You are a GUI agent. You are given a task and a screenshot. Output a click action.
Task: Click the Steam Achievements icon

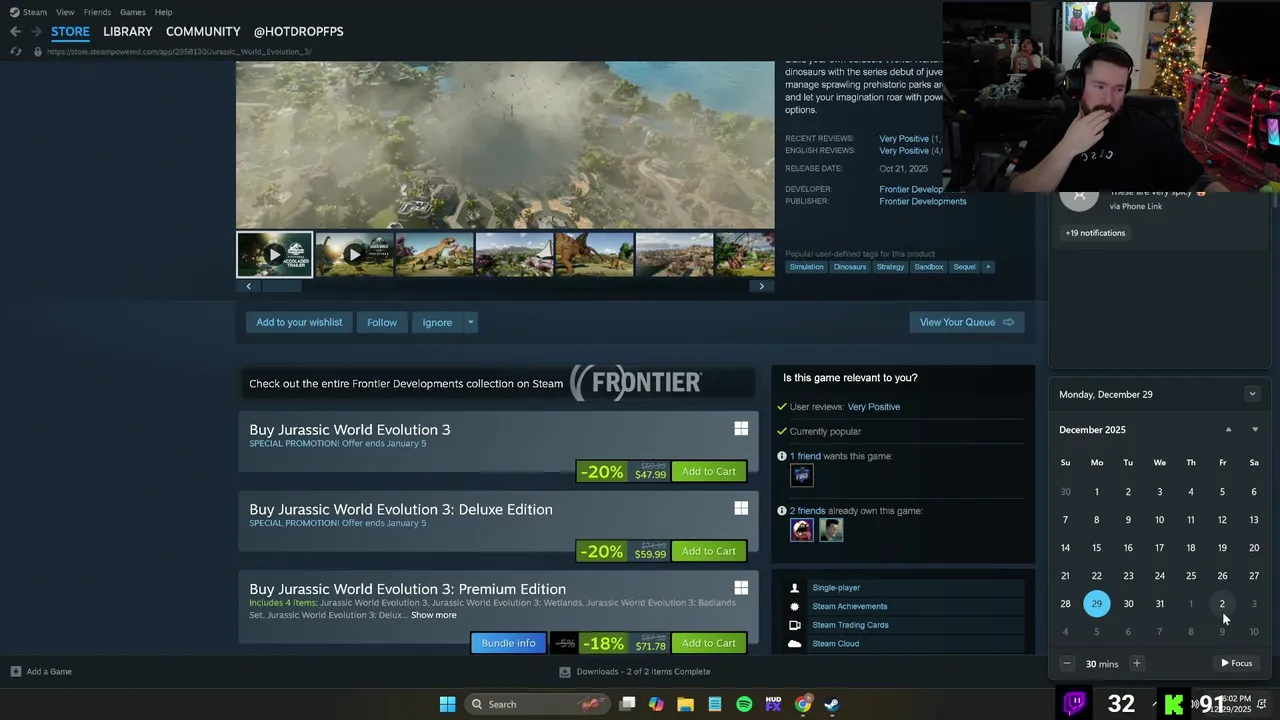[795, 606]
